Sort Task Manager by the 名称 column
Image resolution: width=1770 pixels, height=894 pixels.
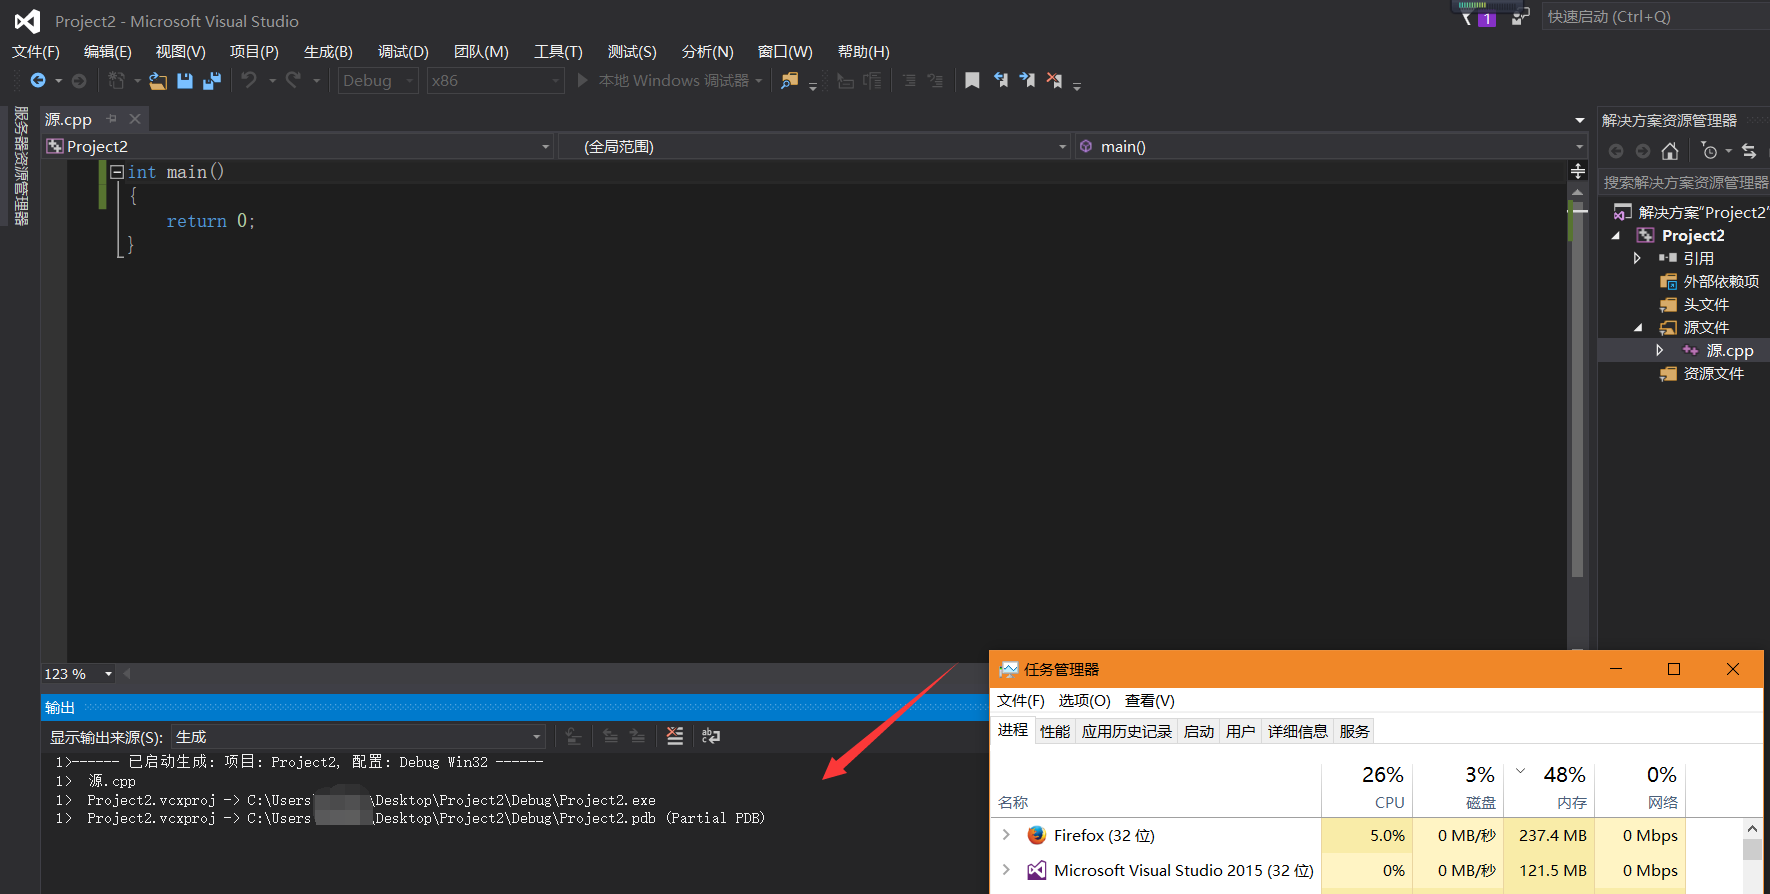pos(1156,788)
